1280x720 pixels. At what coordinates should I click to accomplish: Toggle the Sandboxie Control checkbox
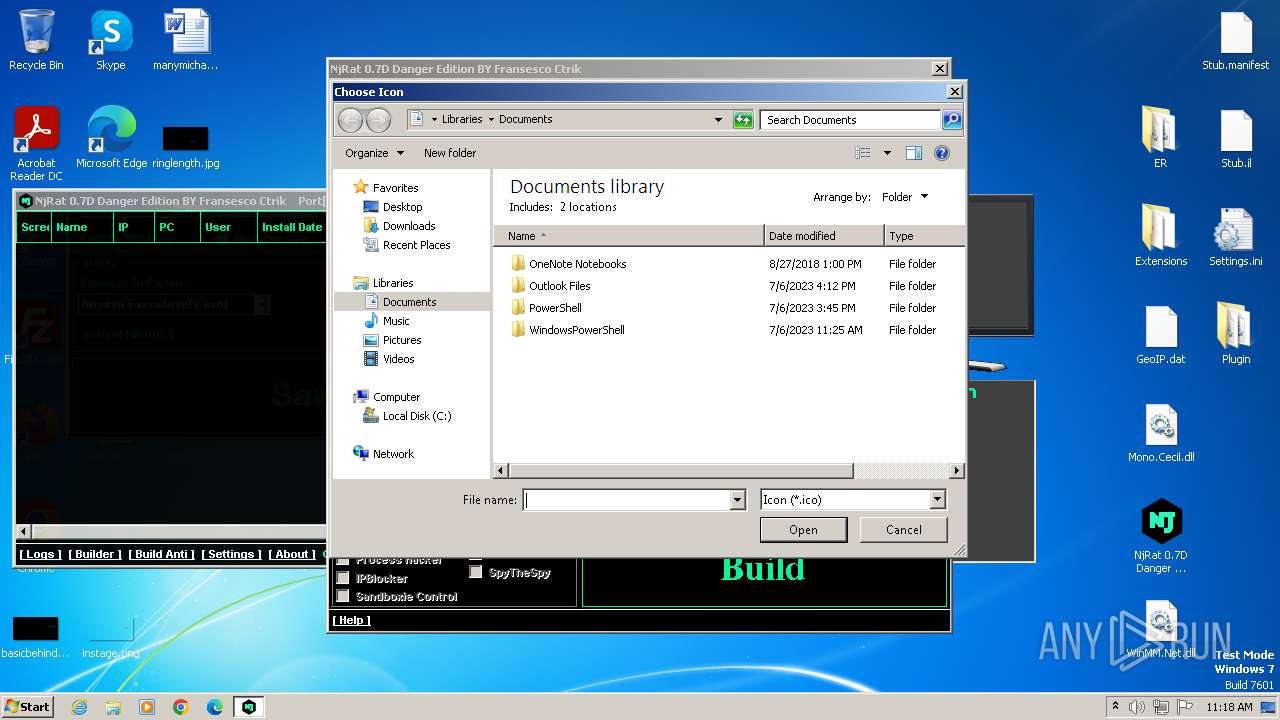(x=343, y=596)
